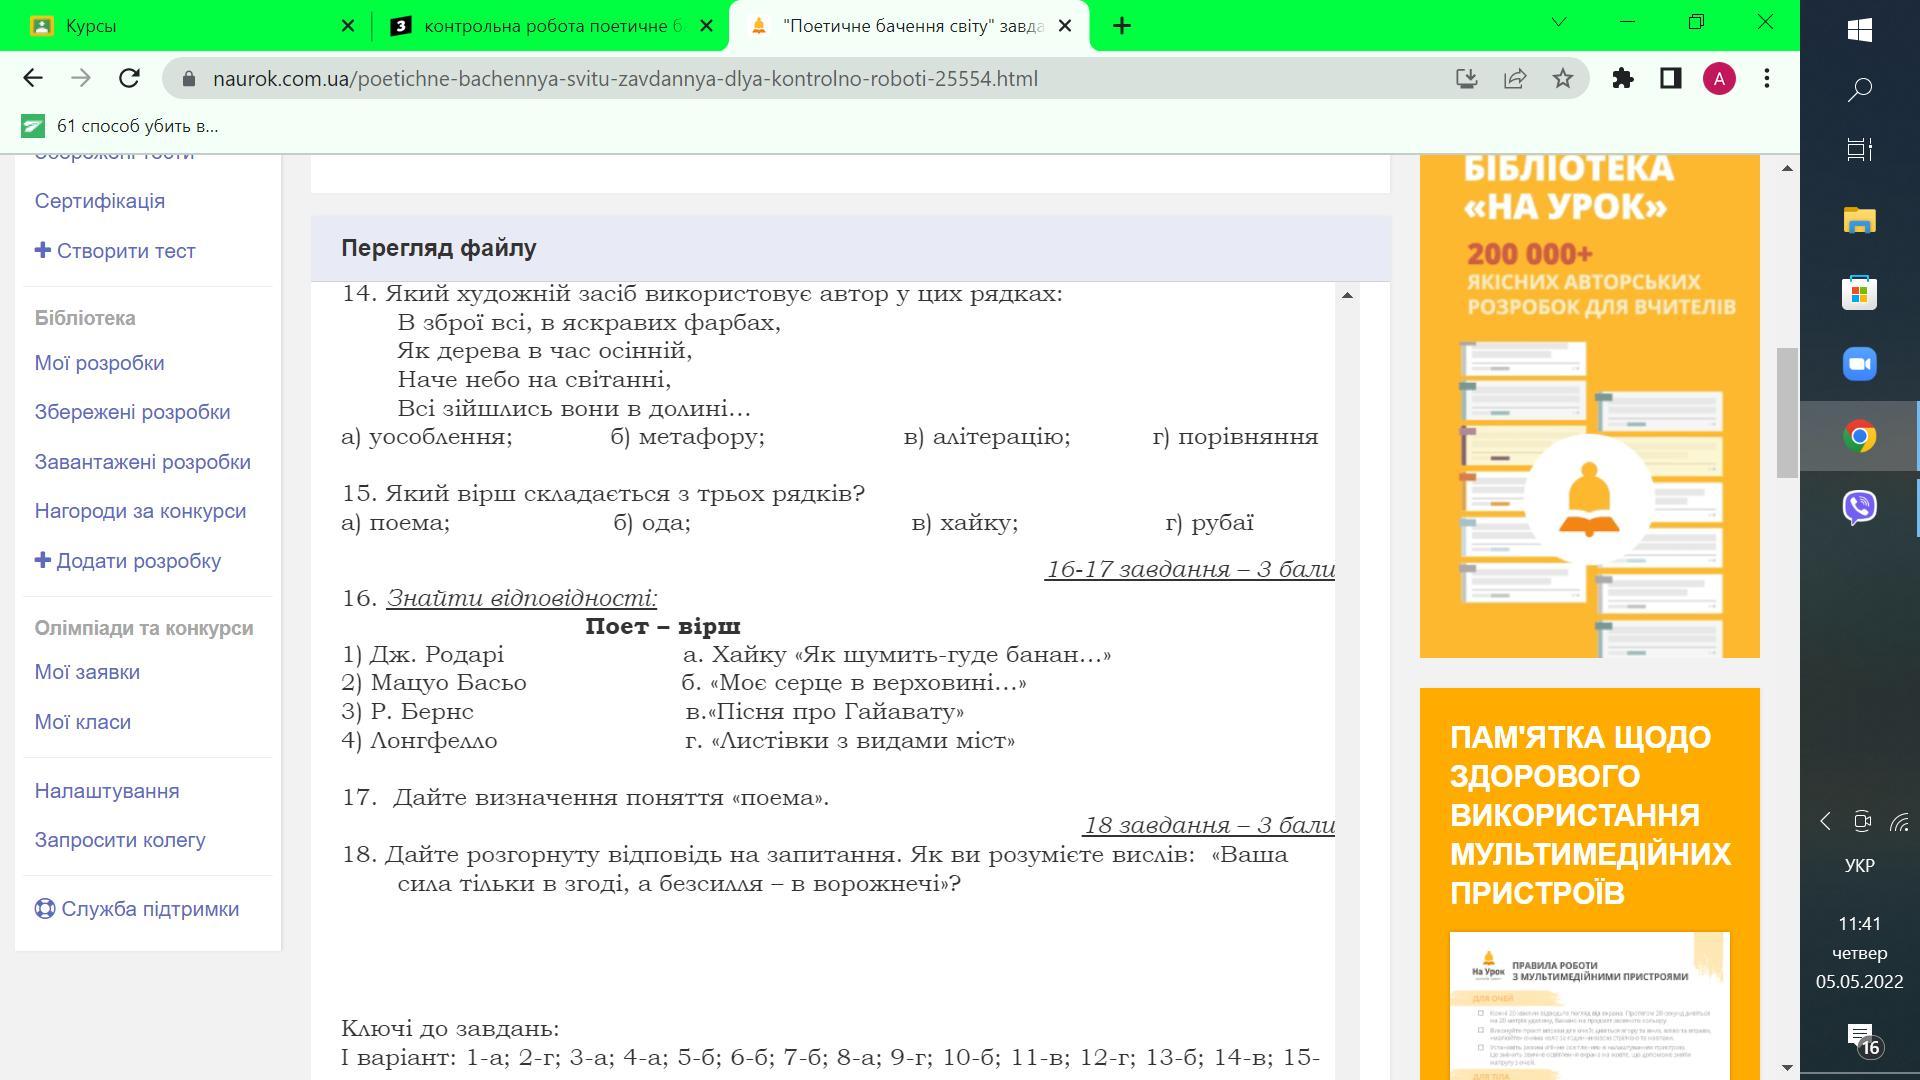Screen dimensions: 1920x1080
Task: Open Windows Start menu
Action: 1859,30
